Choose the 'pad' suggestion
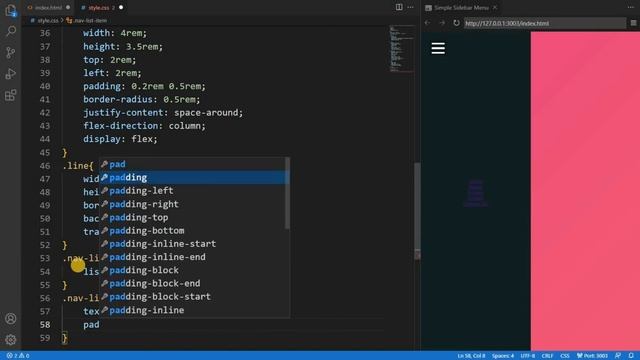Image resolution: width=640 pixels, height=360 pixels. click(x=194, y=164)
